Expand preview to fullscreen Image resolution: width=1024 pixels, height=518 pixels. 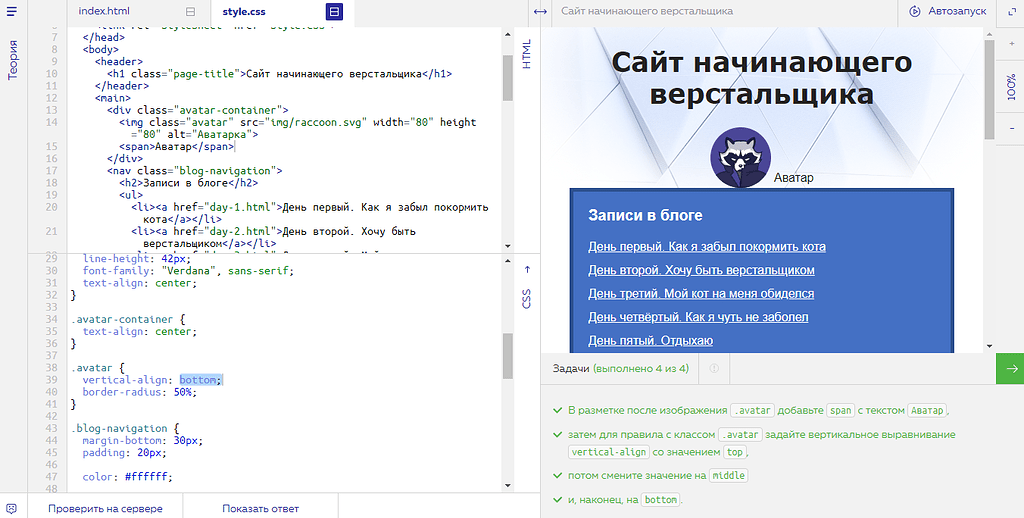click(x=1010, y=11)
